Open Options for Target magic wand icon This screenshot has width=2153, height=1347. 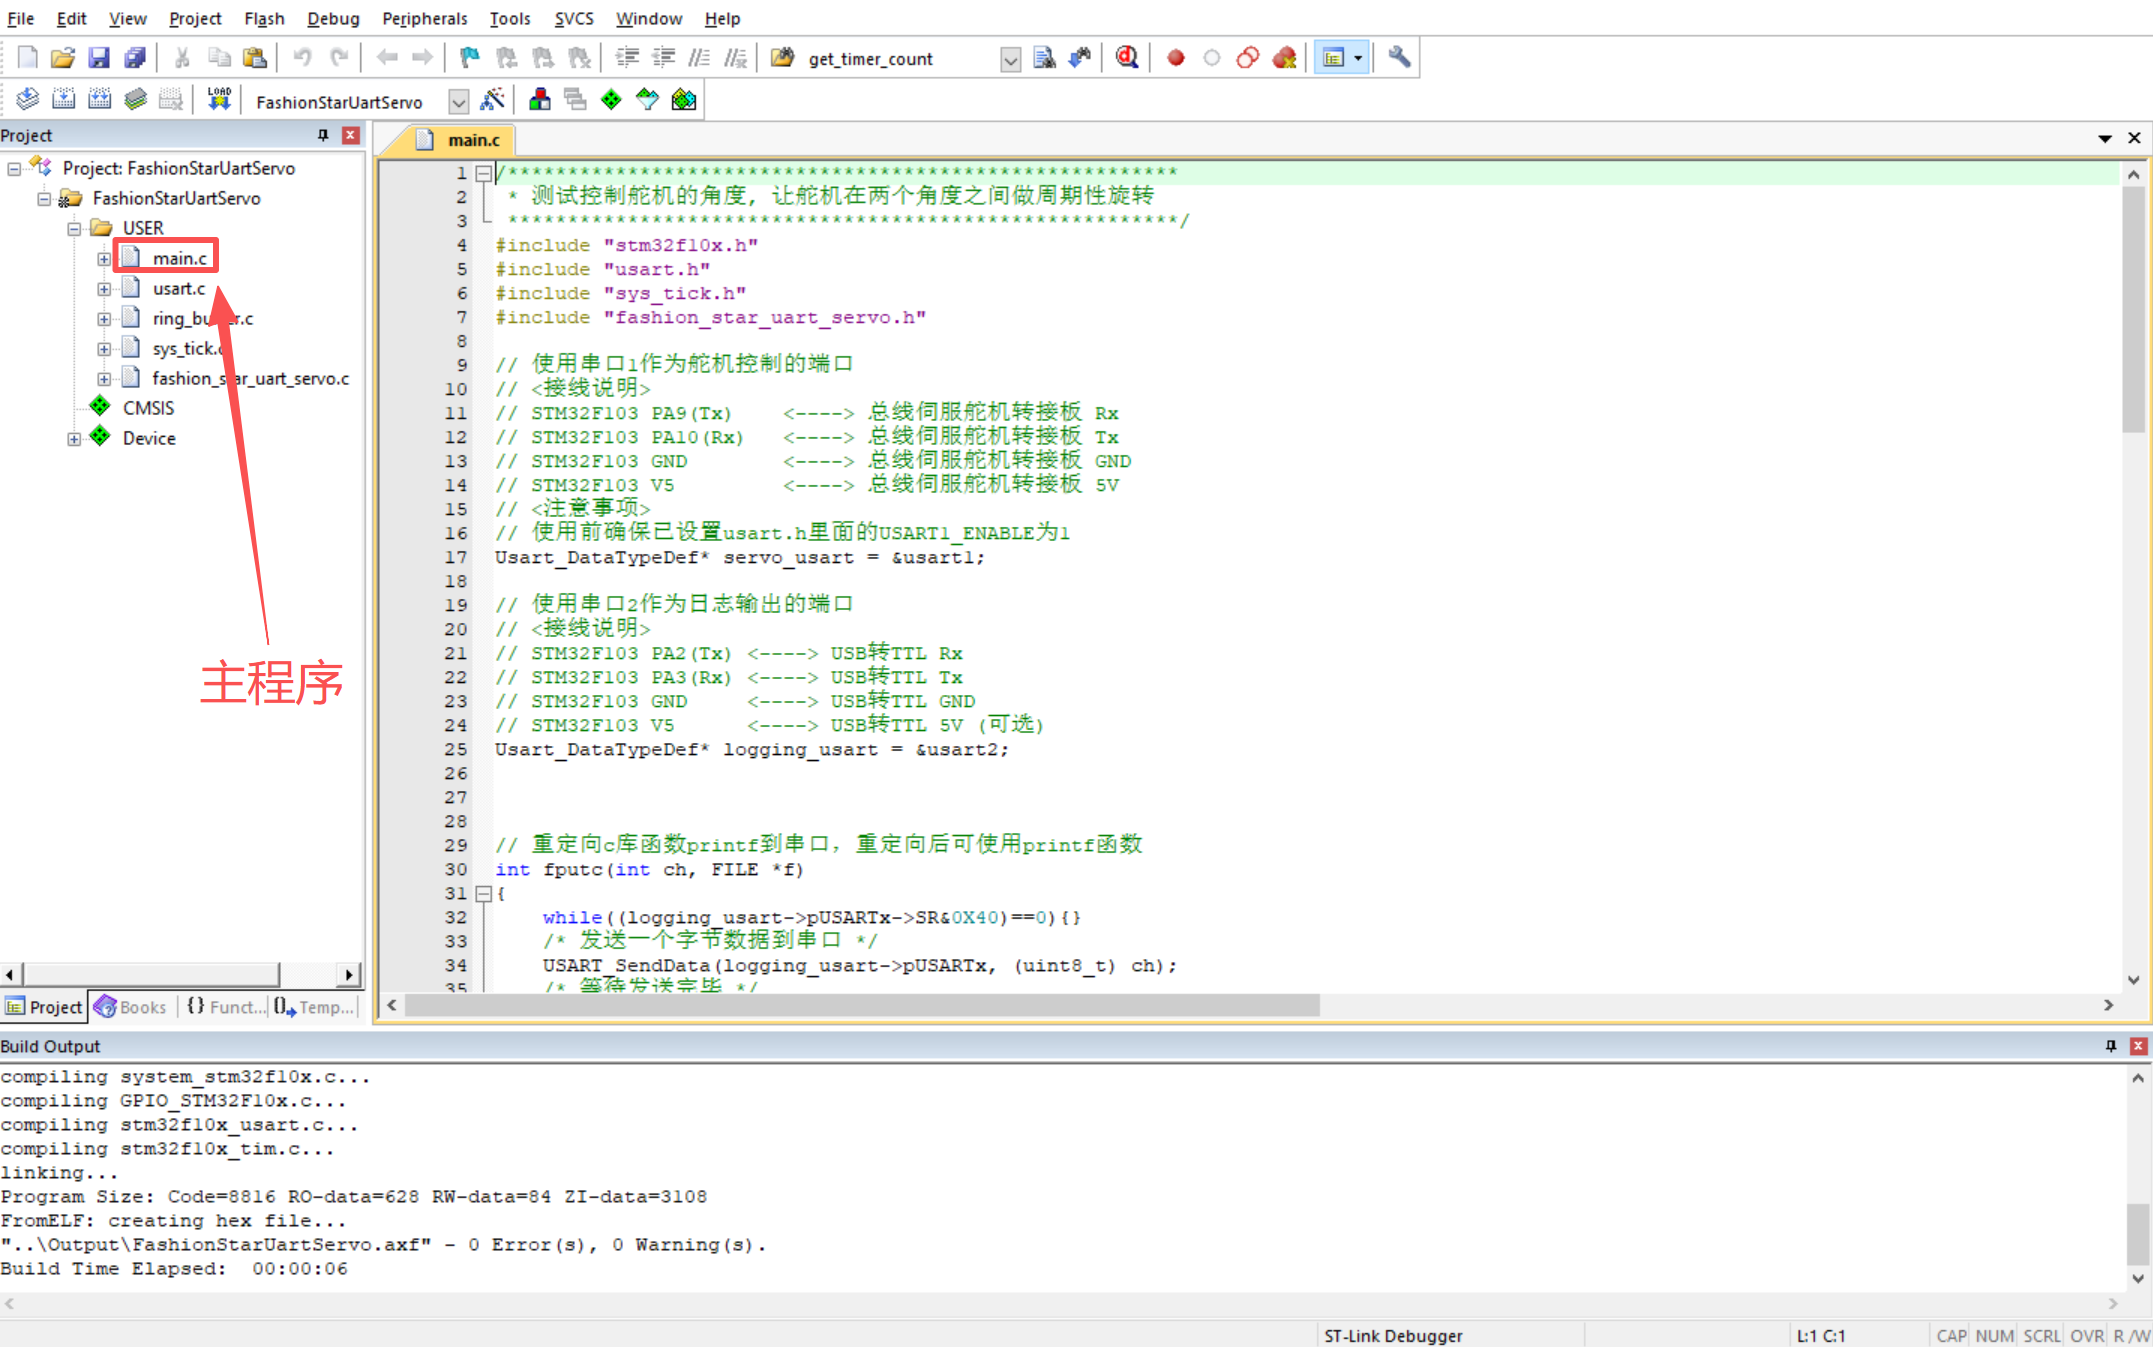(492, 100)
